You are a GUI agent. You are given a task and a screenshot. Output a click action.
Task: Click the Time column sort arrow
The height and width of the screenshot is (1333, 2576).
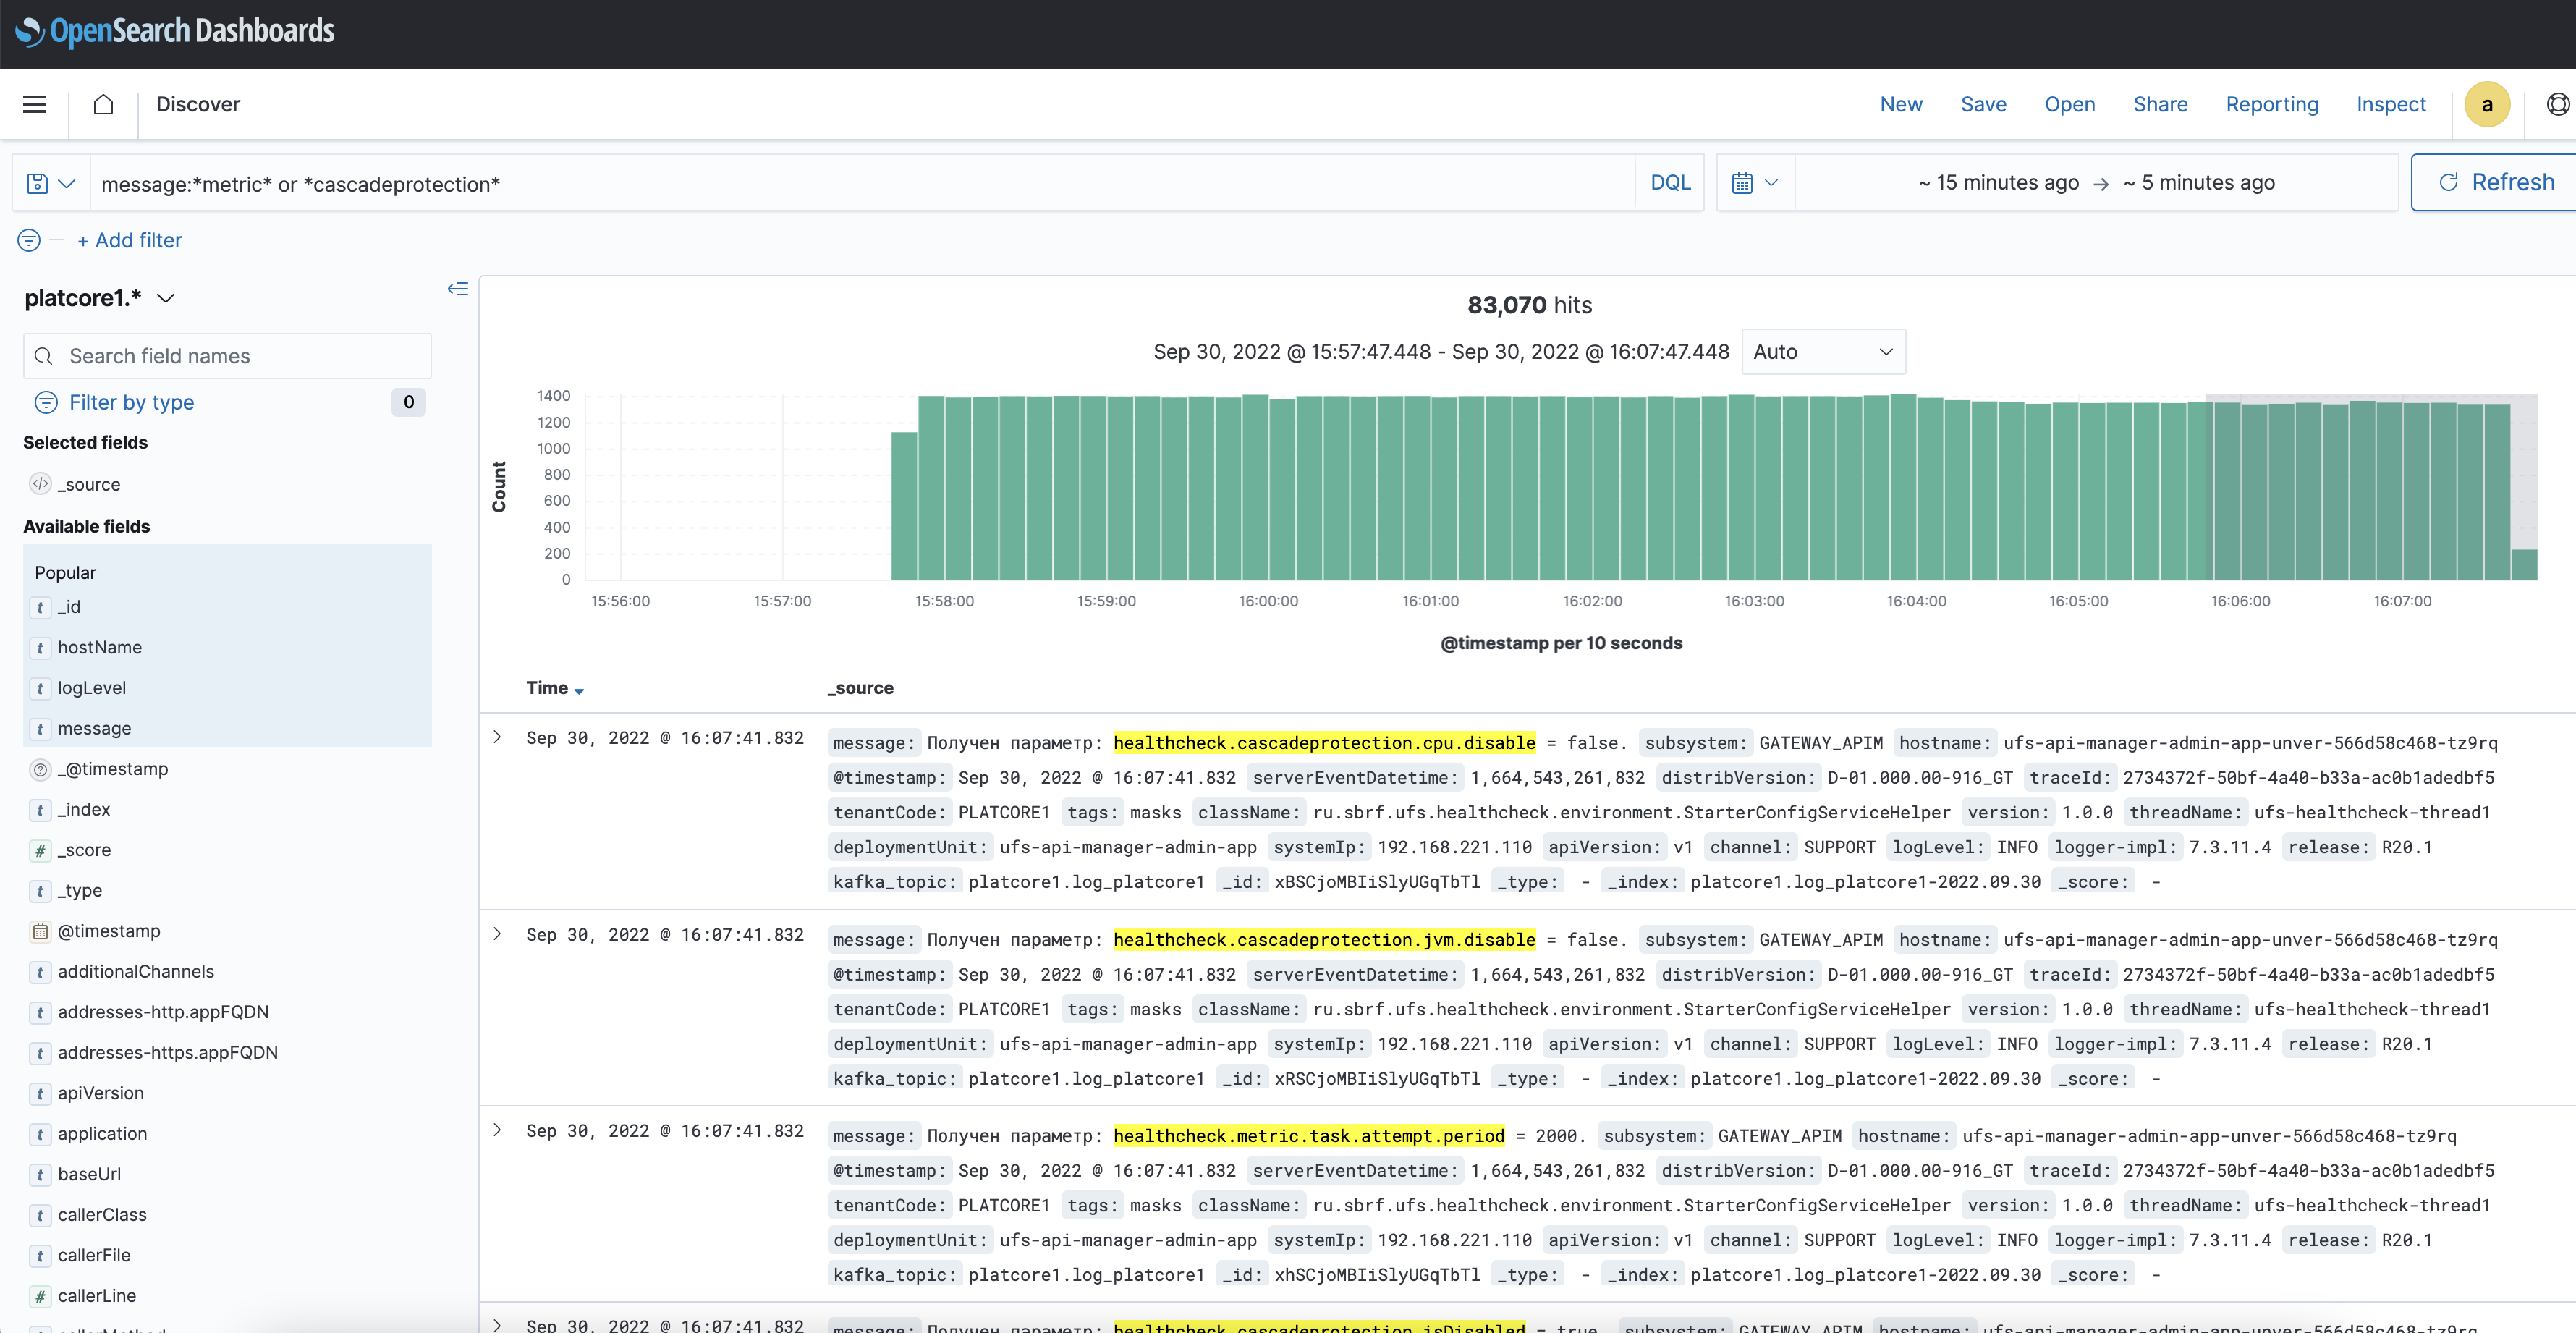pos(579,690)
